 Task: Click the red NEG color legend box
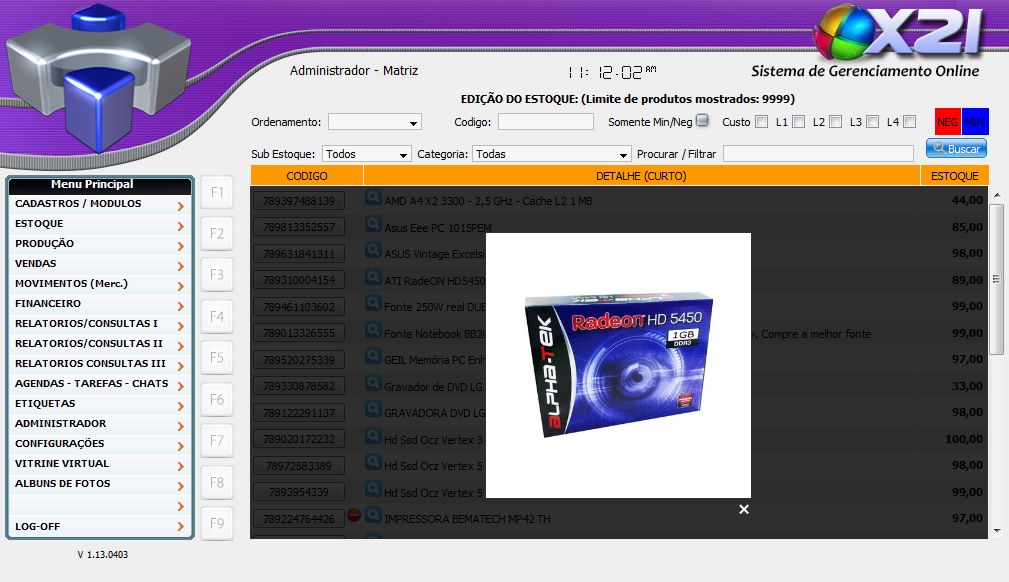click(947, 121)
